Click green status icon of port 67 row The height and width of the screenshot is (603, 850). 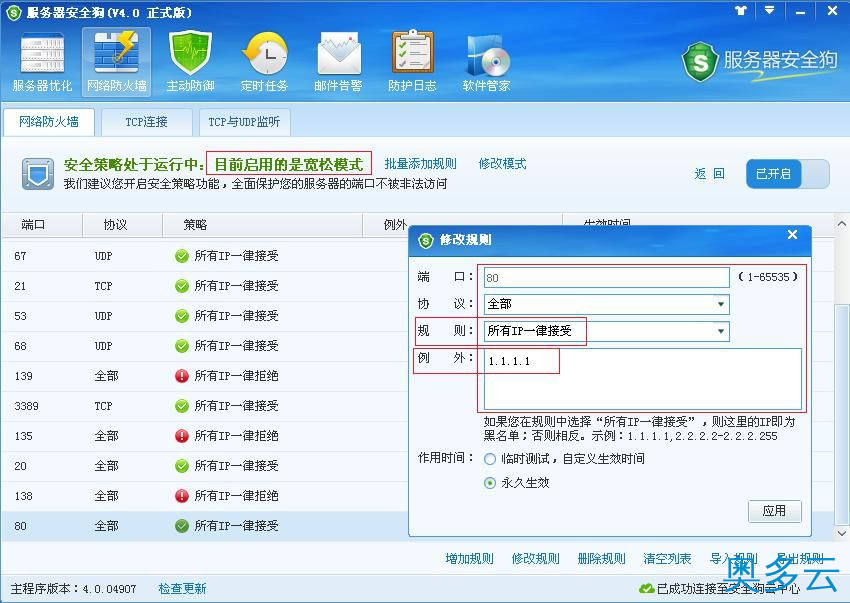click(182, 256)
